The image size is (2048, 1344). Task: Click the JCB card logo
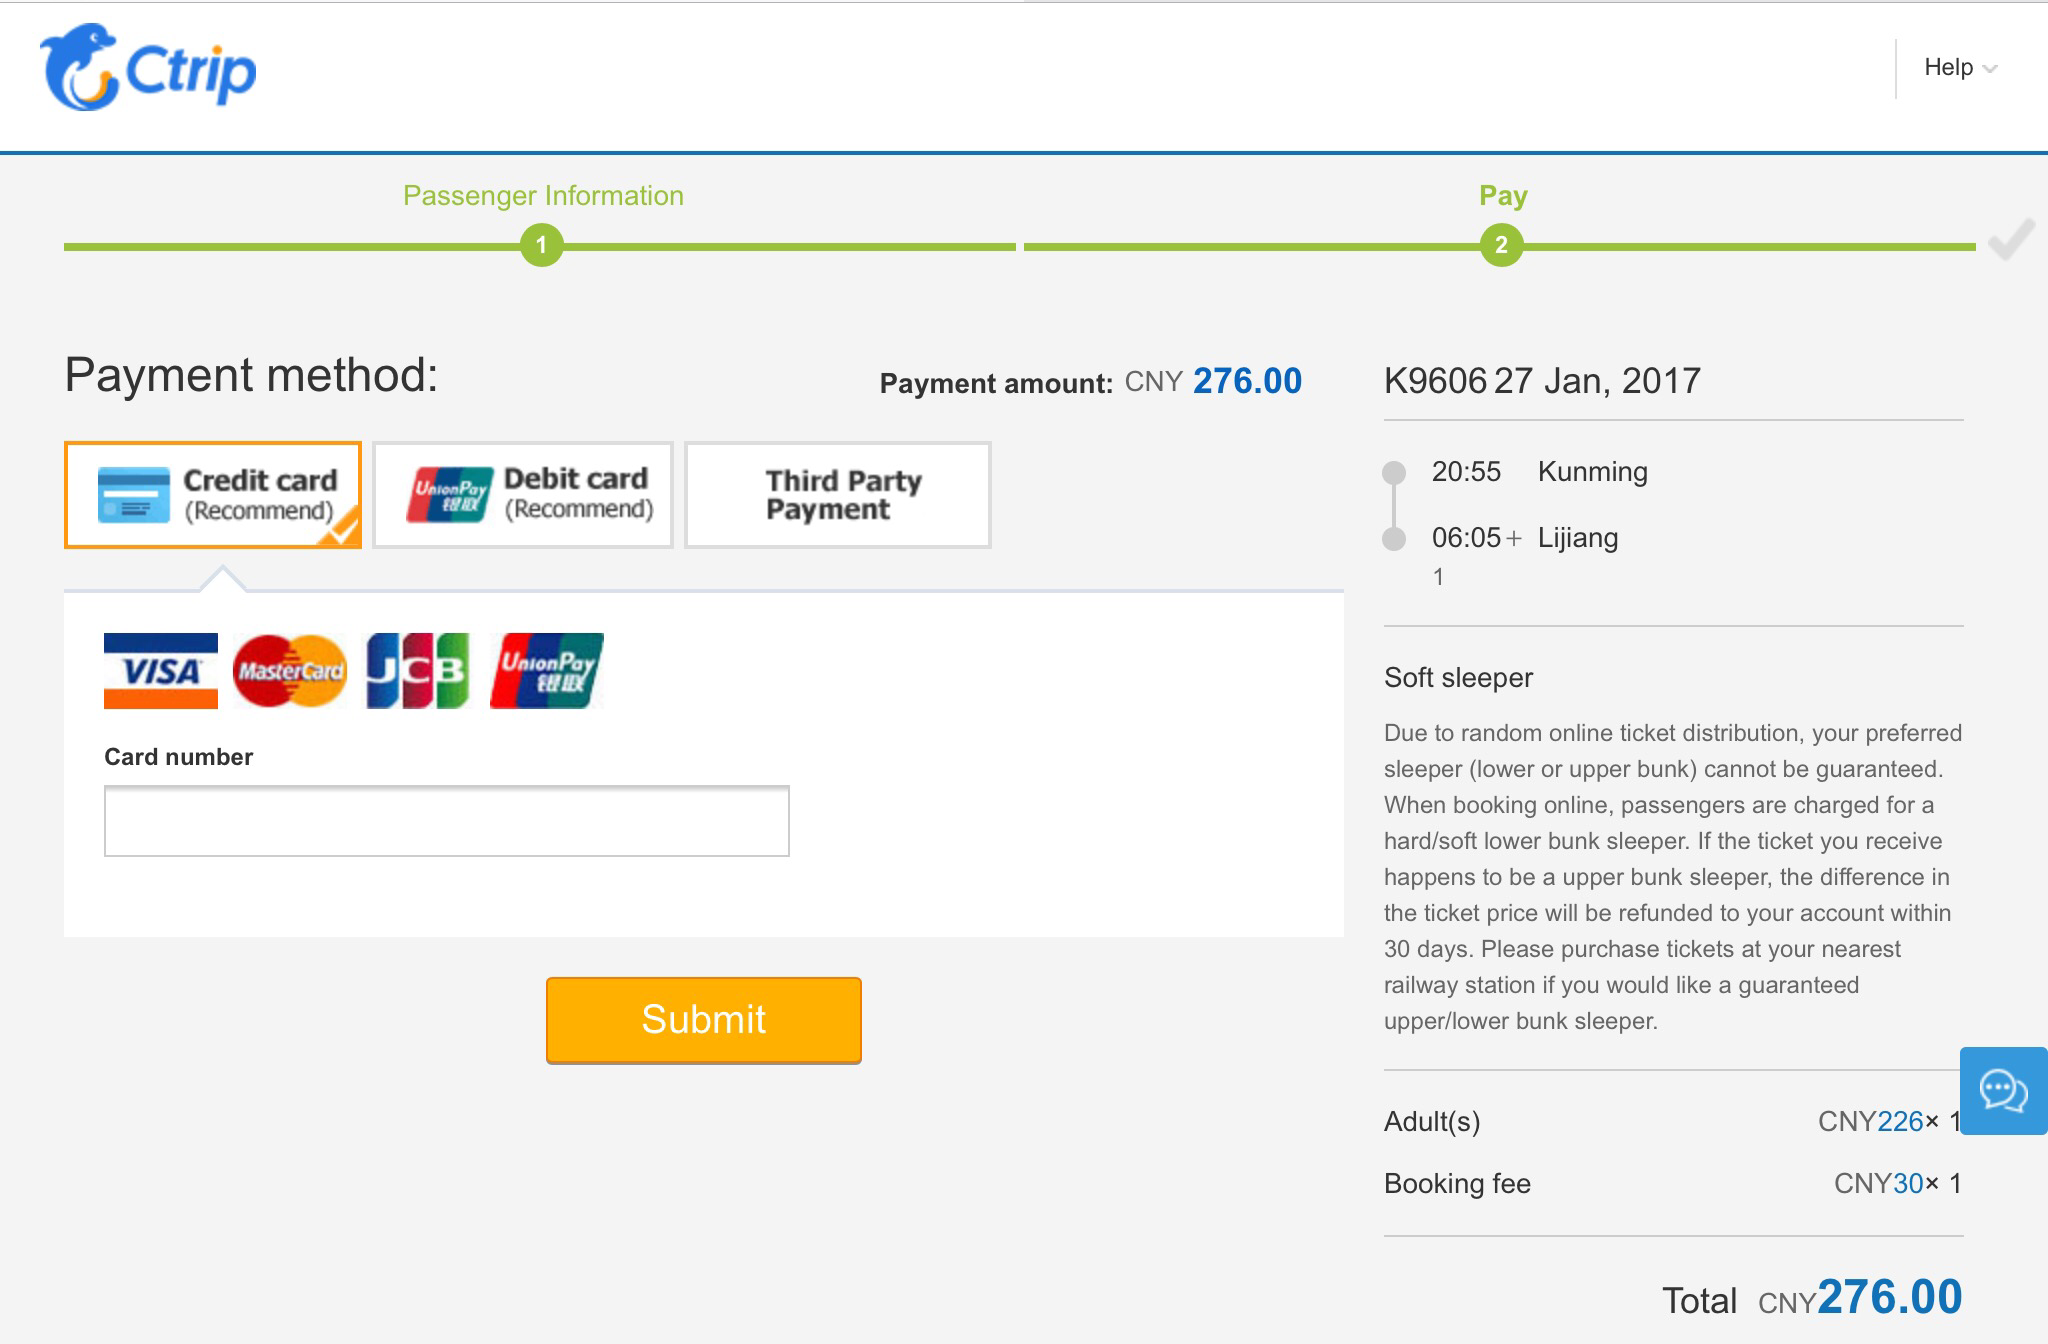point(418,671)
